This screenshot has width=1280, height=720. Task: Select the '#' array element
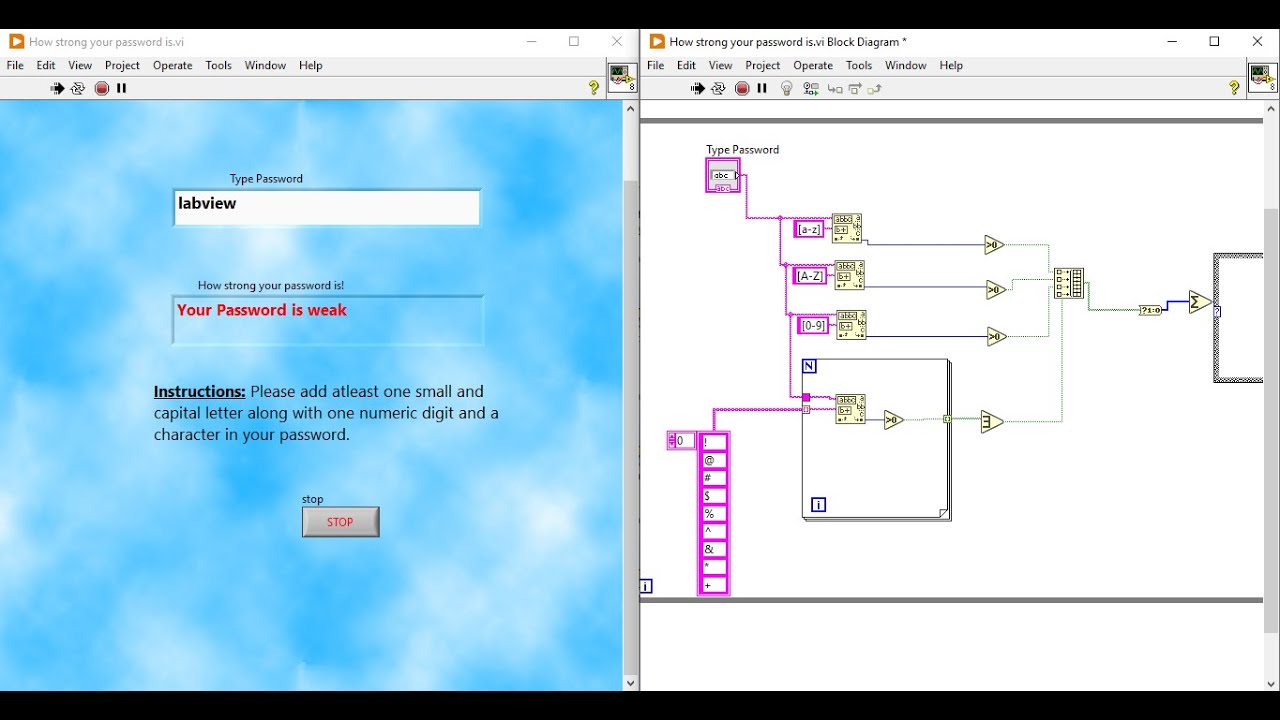tap(714, 478)
